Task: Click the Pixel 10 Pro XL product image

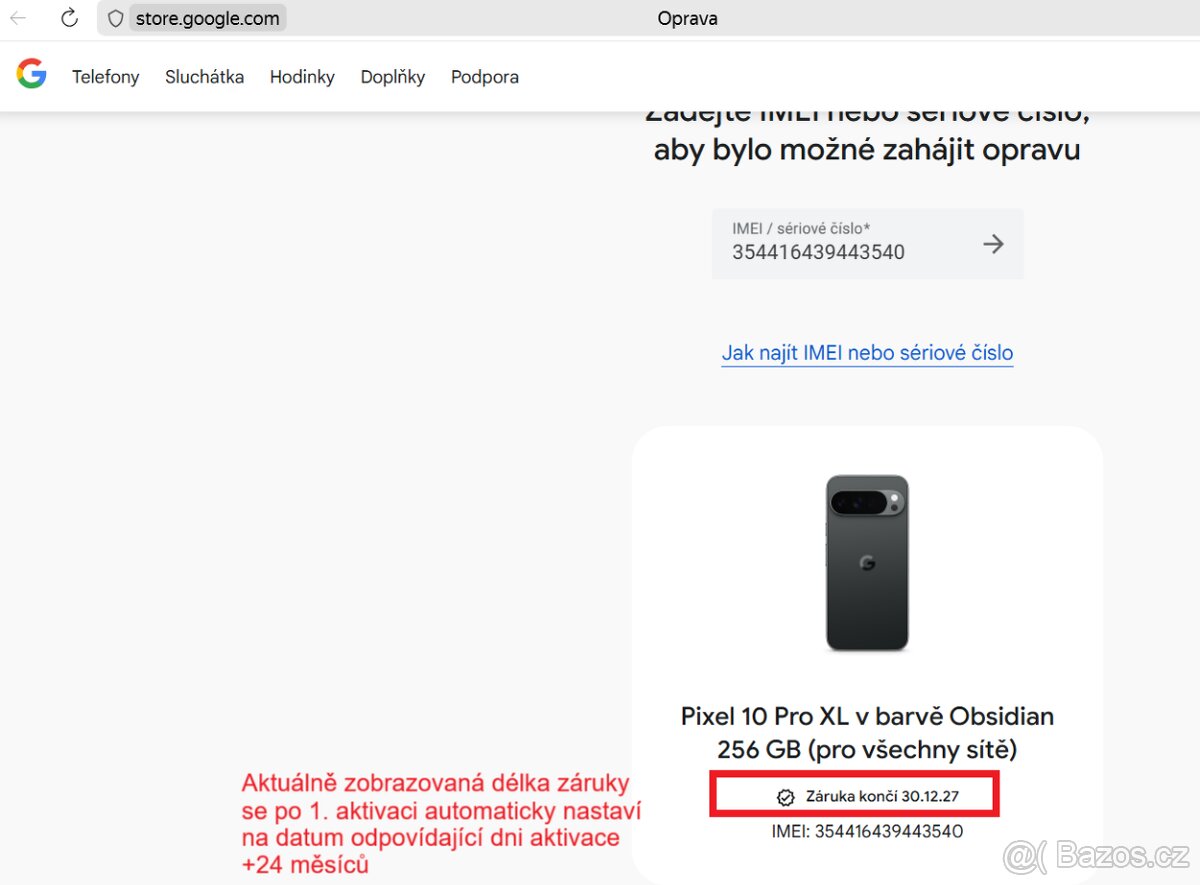Action: (867, 563)
